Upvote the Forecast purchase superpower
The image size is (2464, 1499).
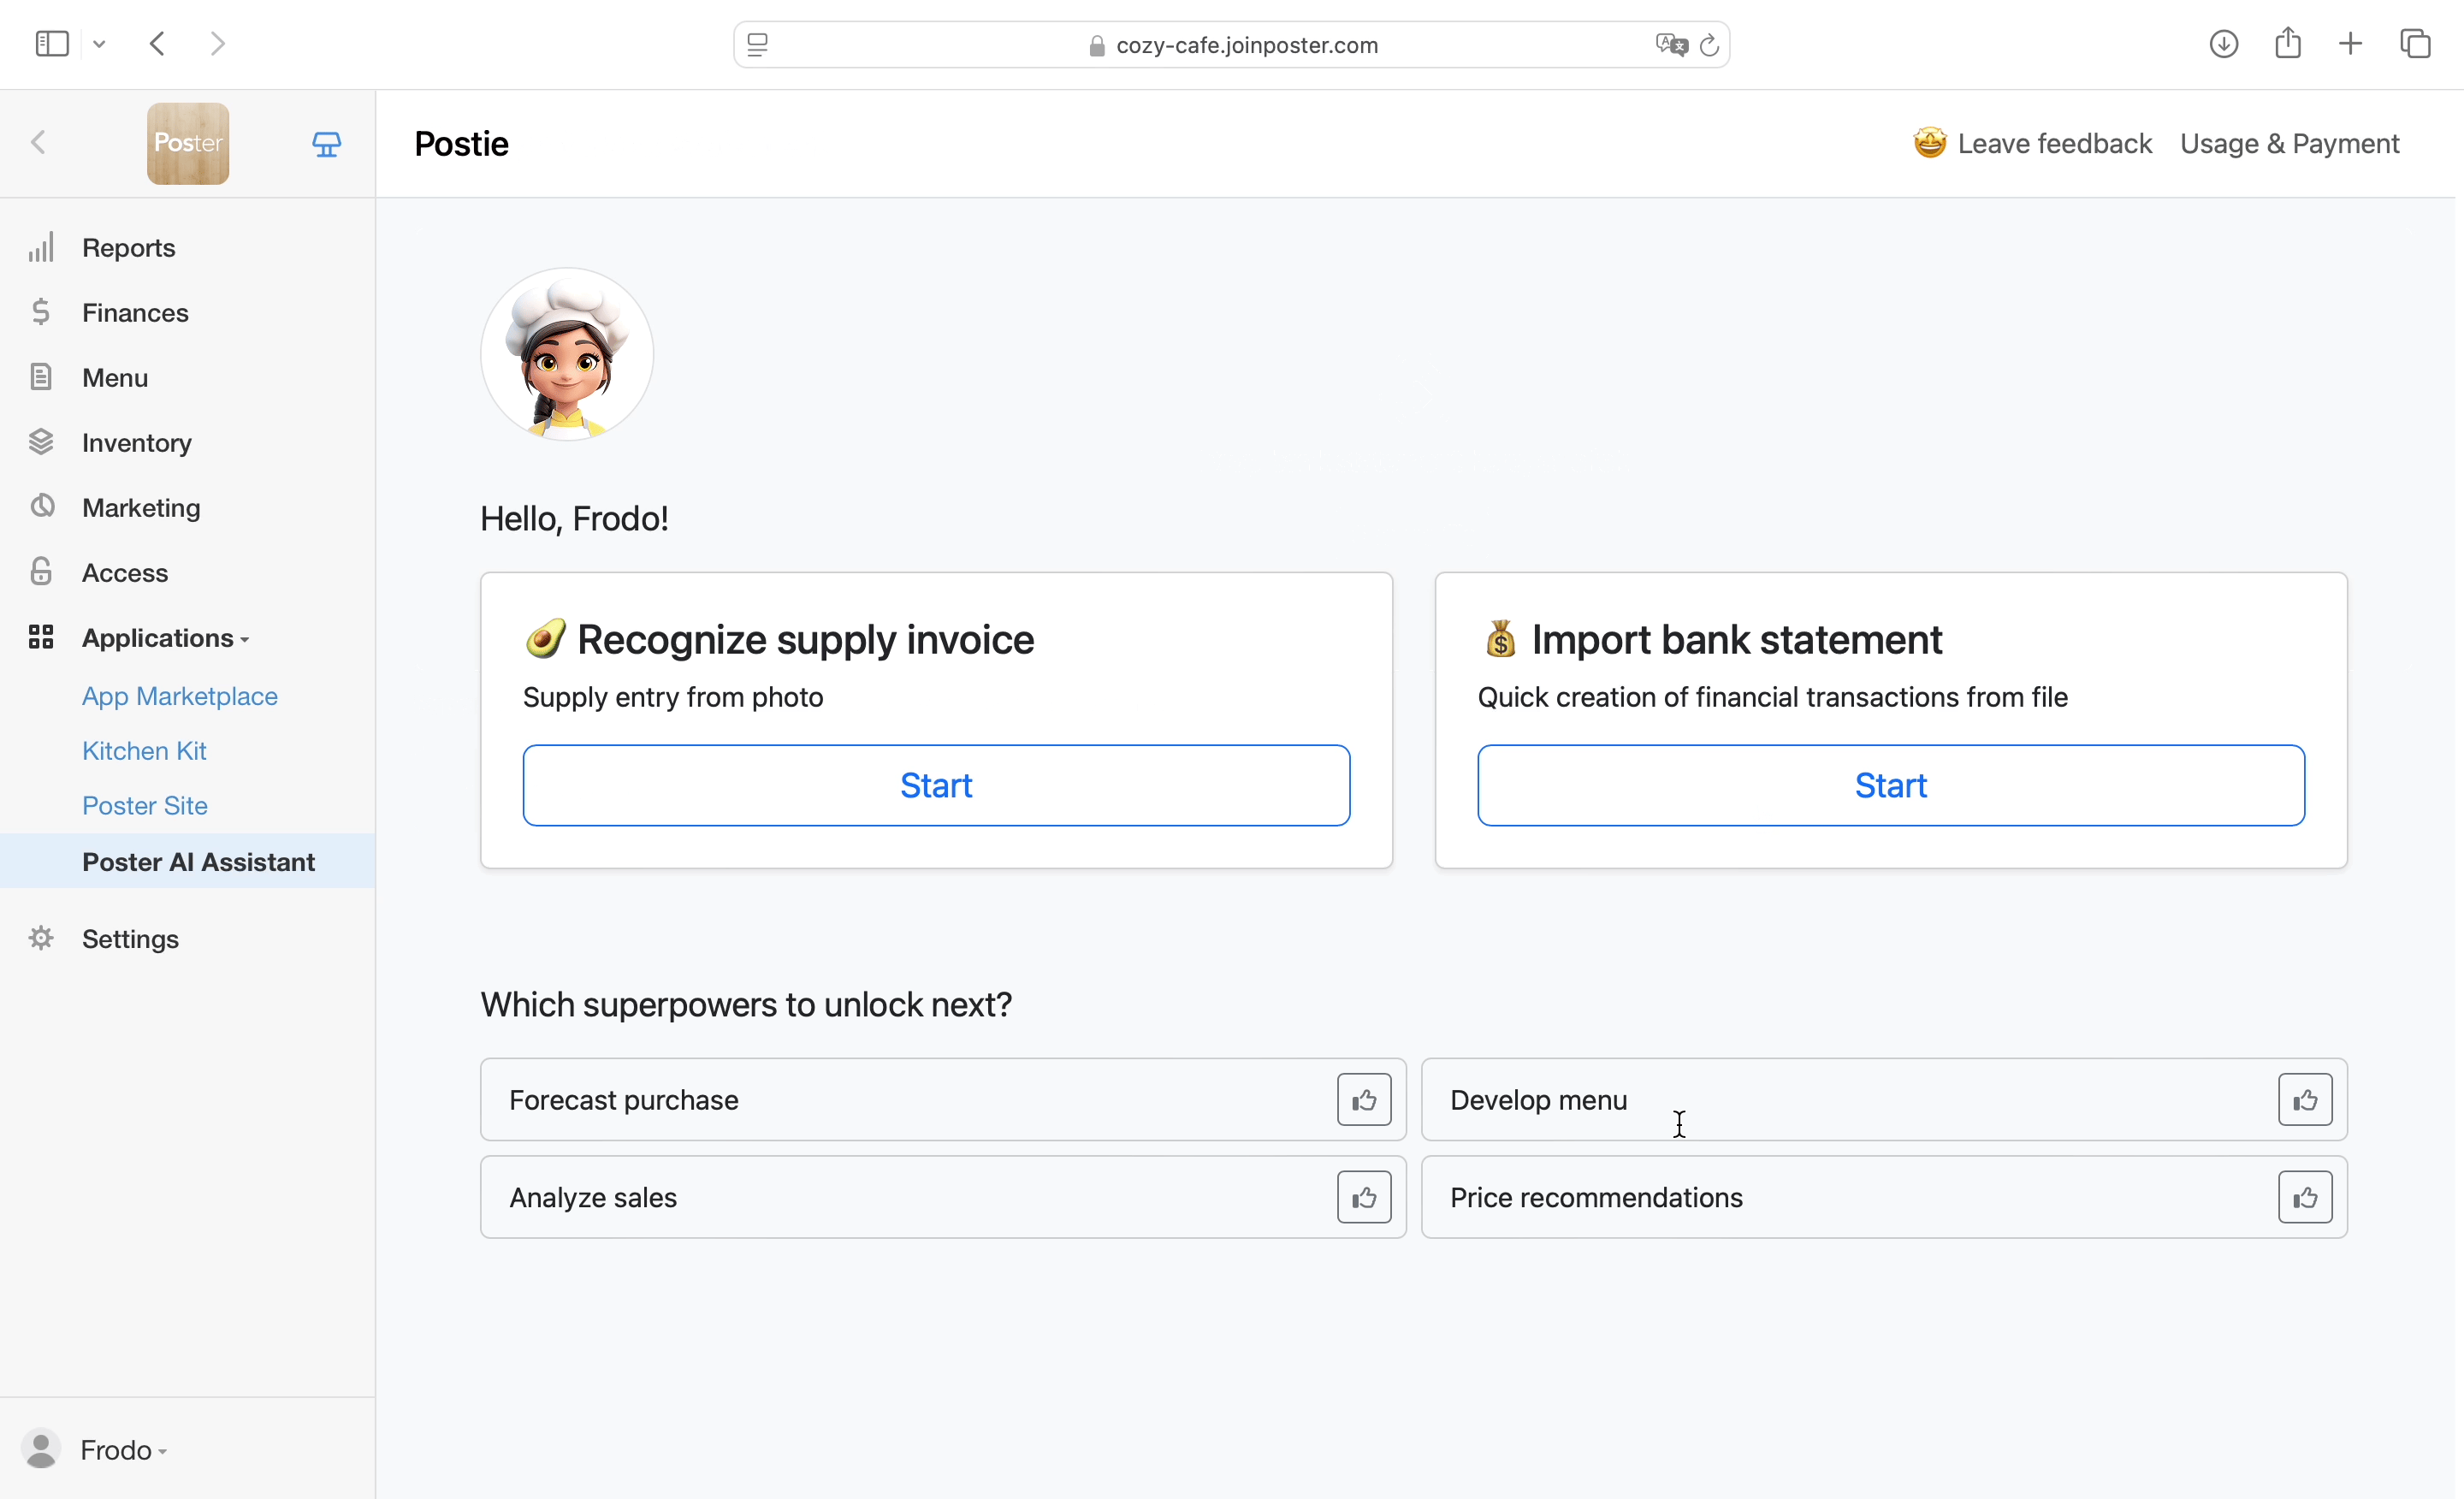coord(1364,1100)
